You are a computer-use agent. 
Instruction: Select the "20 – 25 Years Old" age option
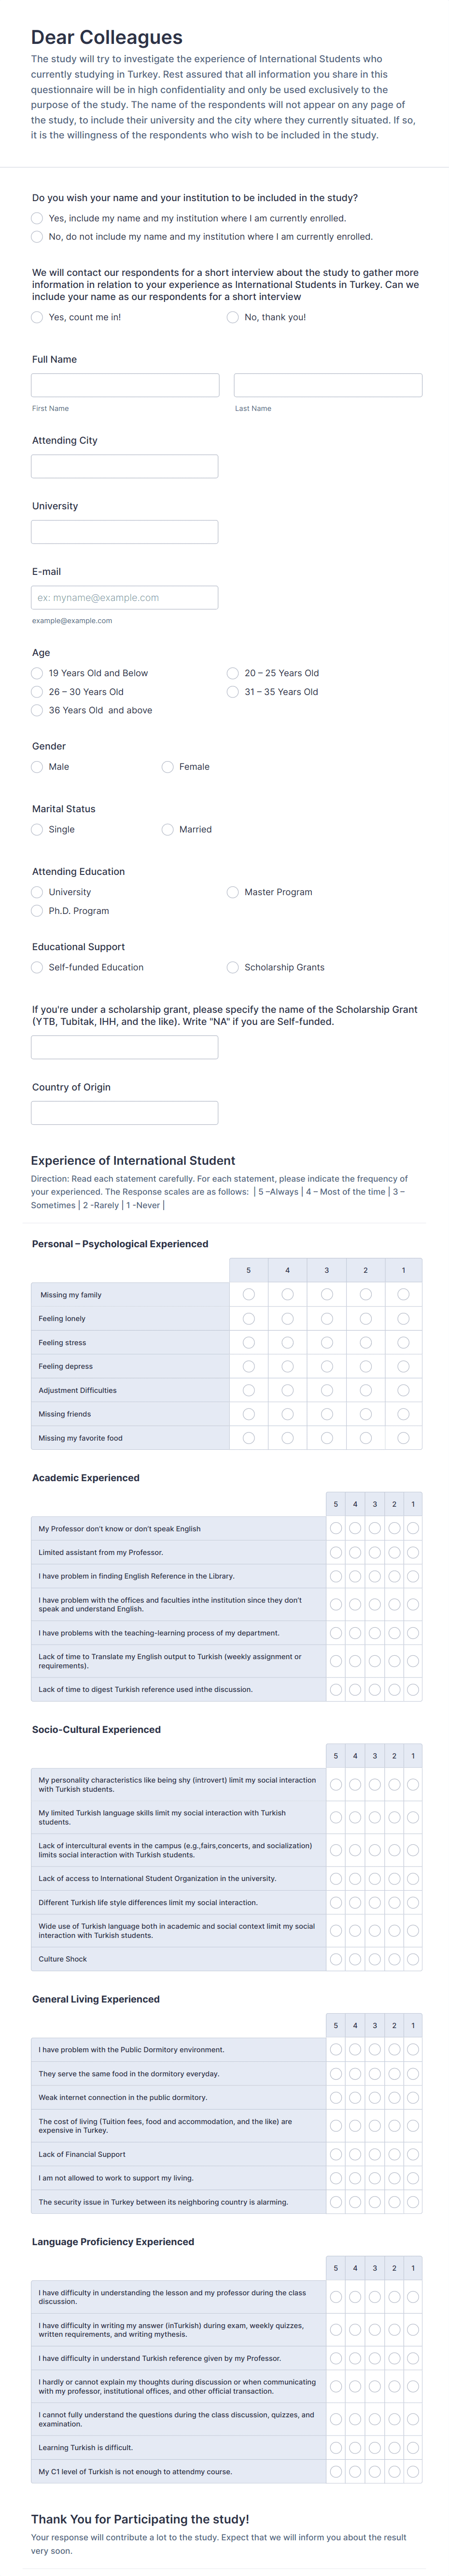pyautogui.click(x=233, y=673)
